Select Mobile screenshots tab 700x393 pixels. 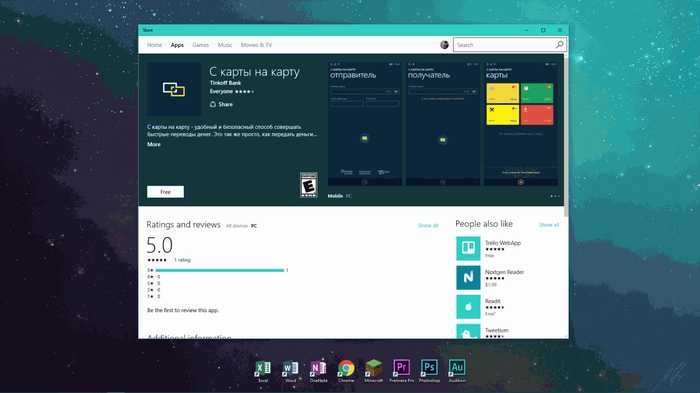[335, 196]
